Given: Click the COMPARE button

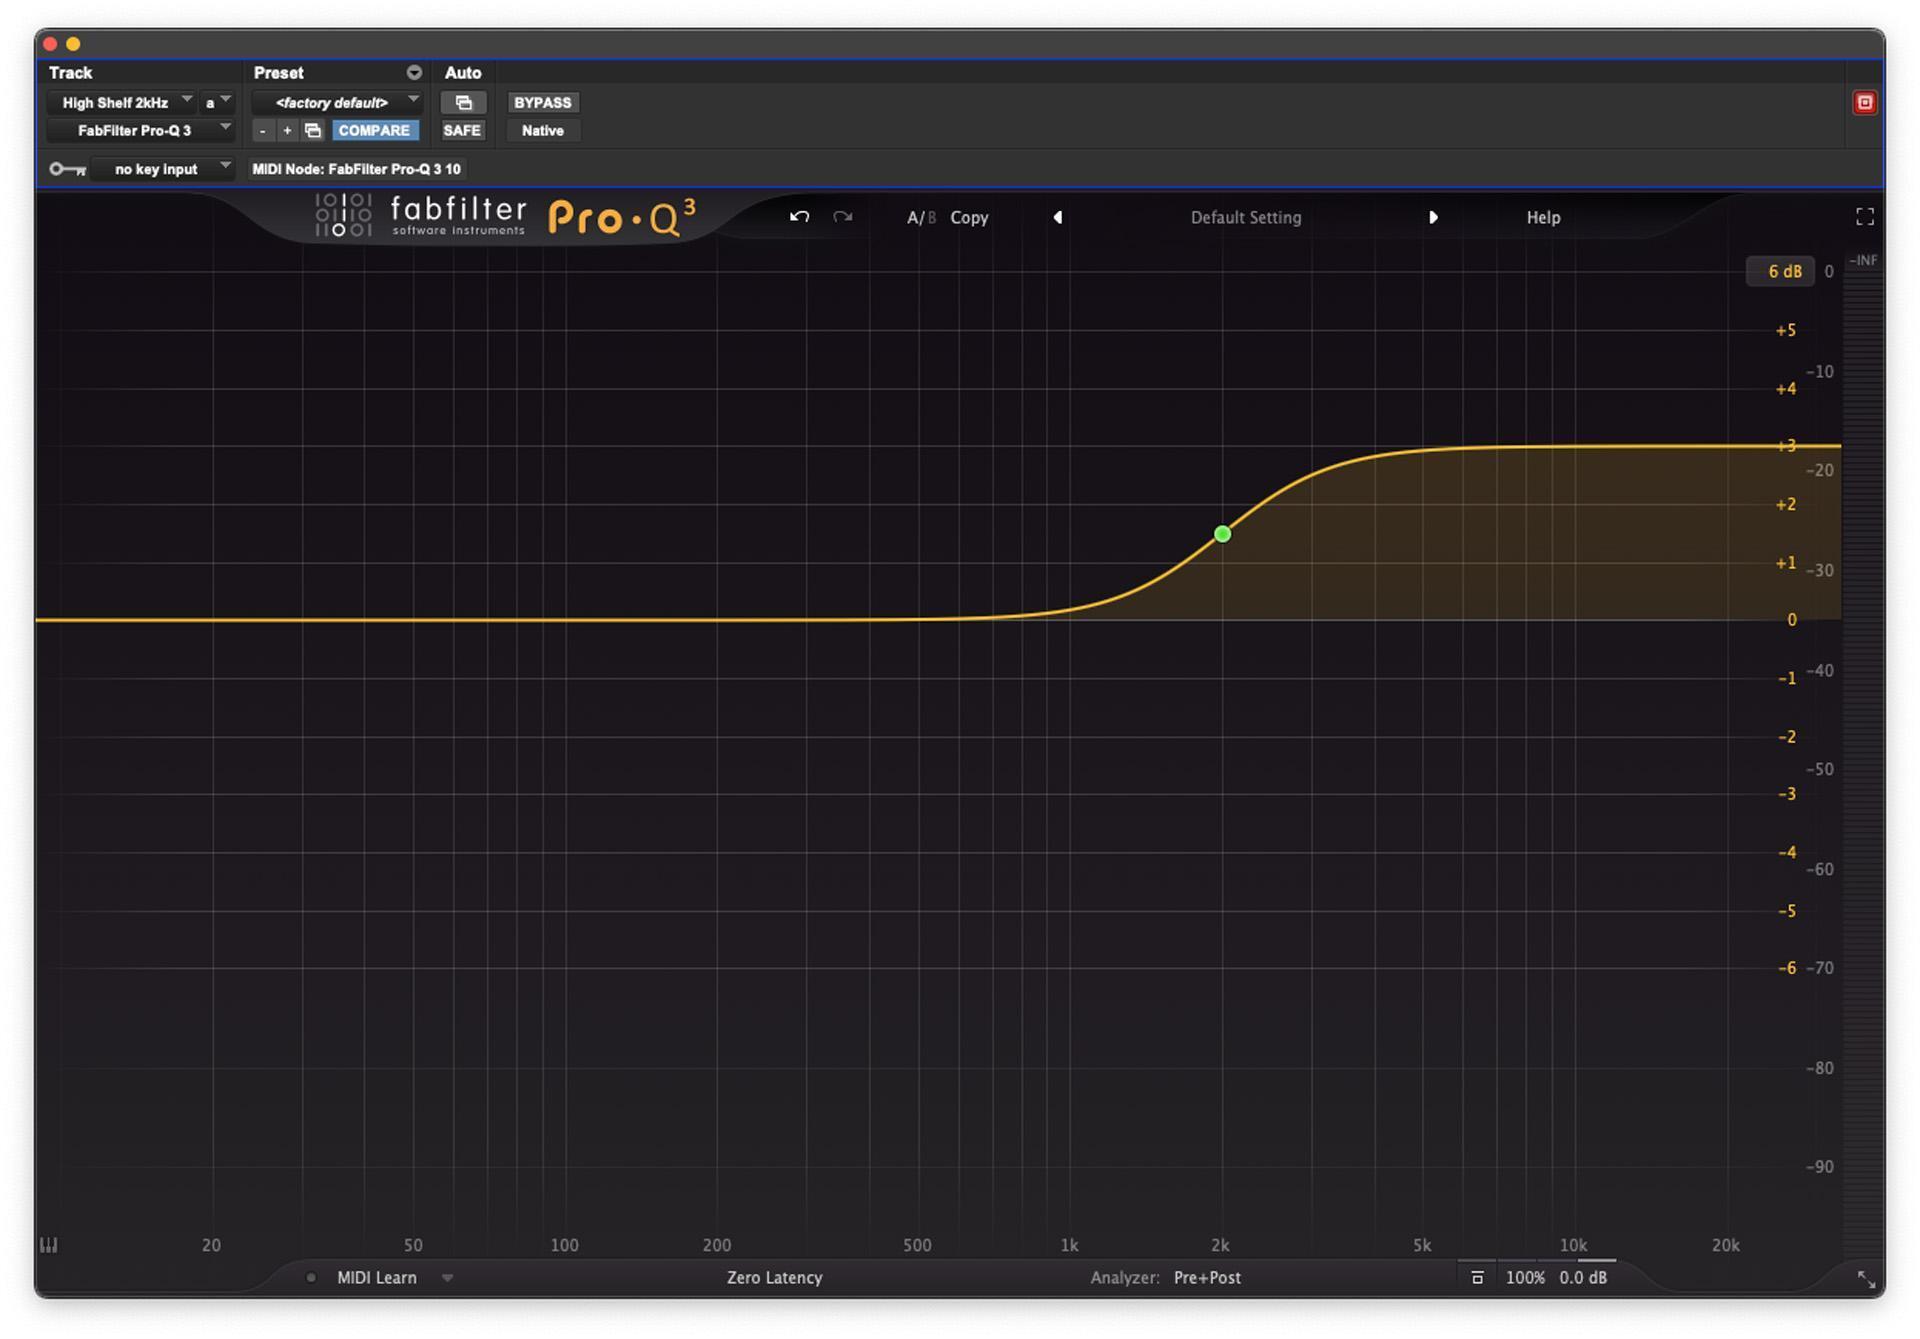Looking at the screenshot, I should click(x=375, y=130).
